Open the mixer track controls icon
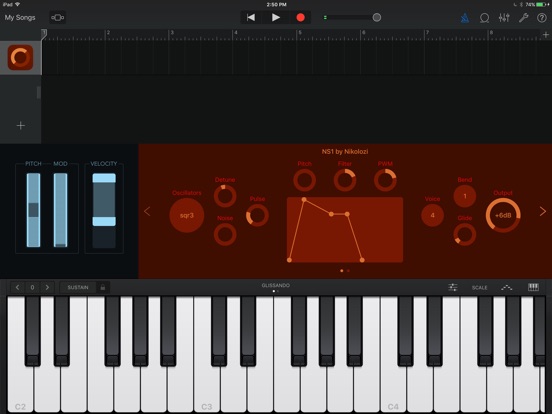 point(504,18)
